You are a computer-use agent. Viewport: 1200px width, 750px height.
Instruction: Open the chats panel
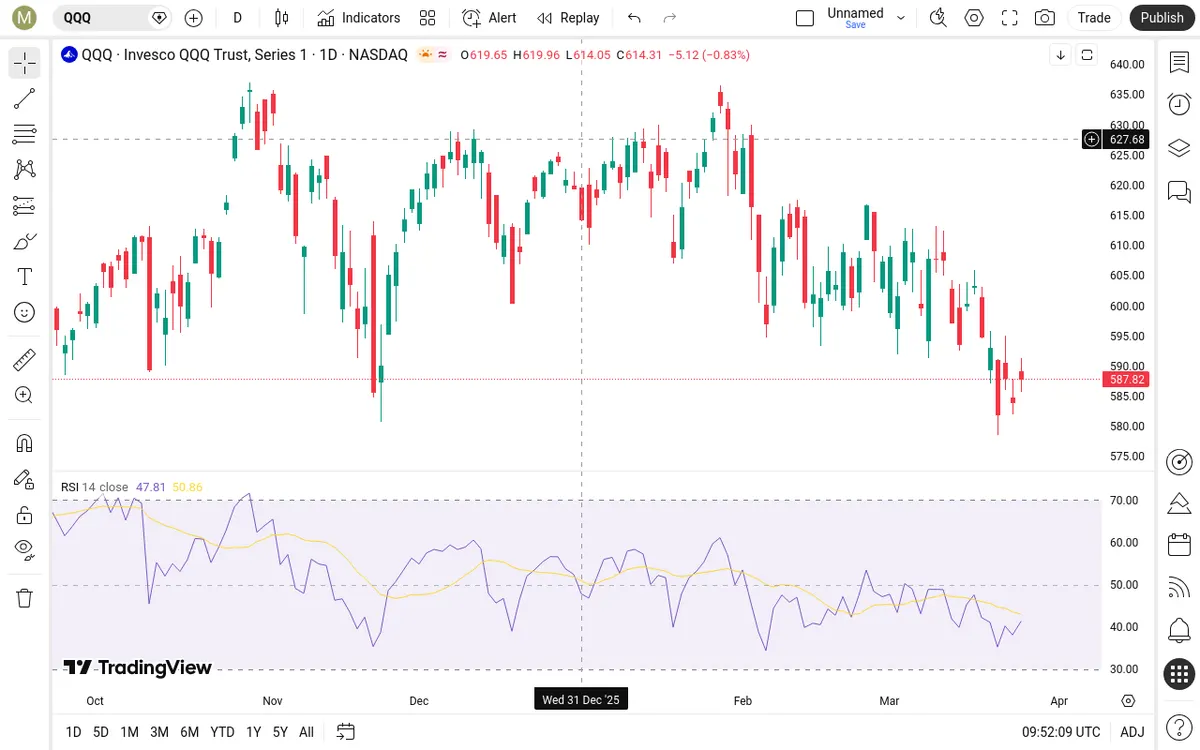(1179, 190)
